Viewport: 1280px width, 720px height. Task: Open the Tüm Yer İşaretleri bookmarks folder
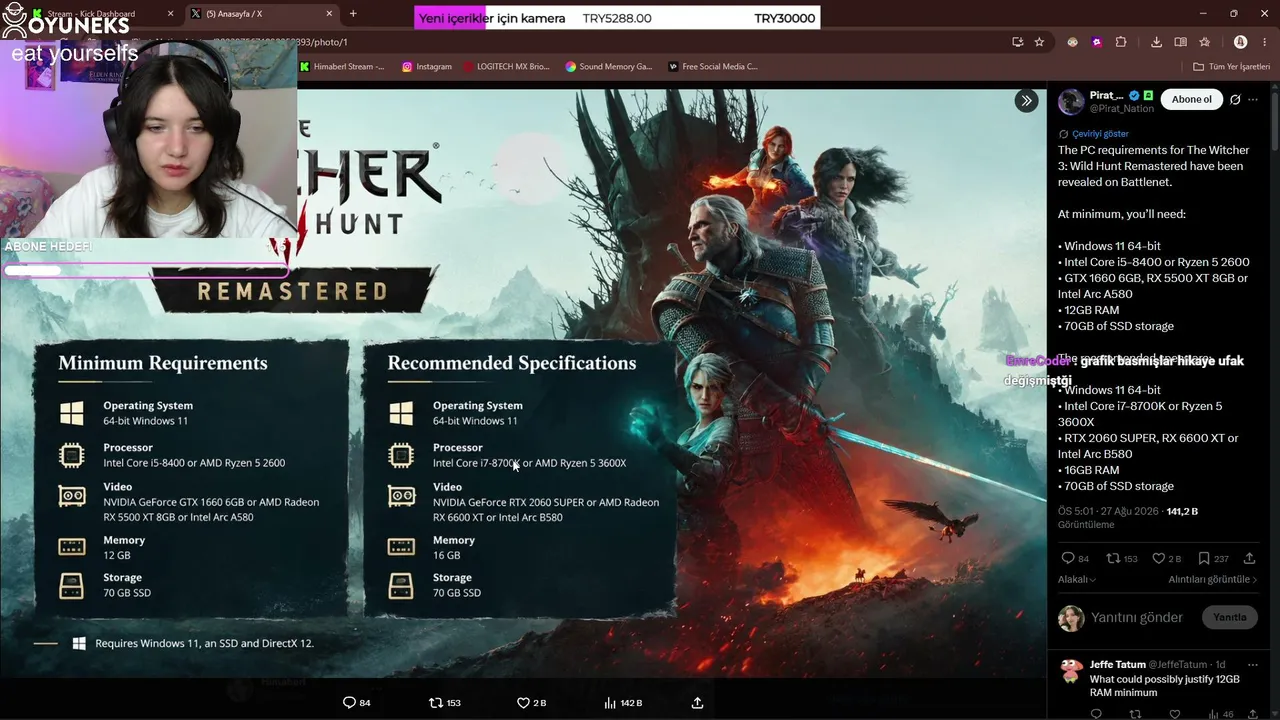coord(1232,67)
